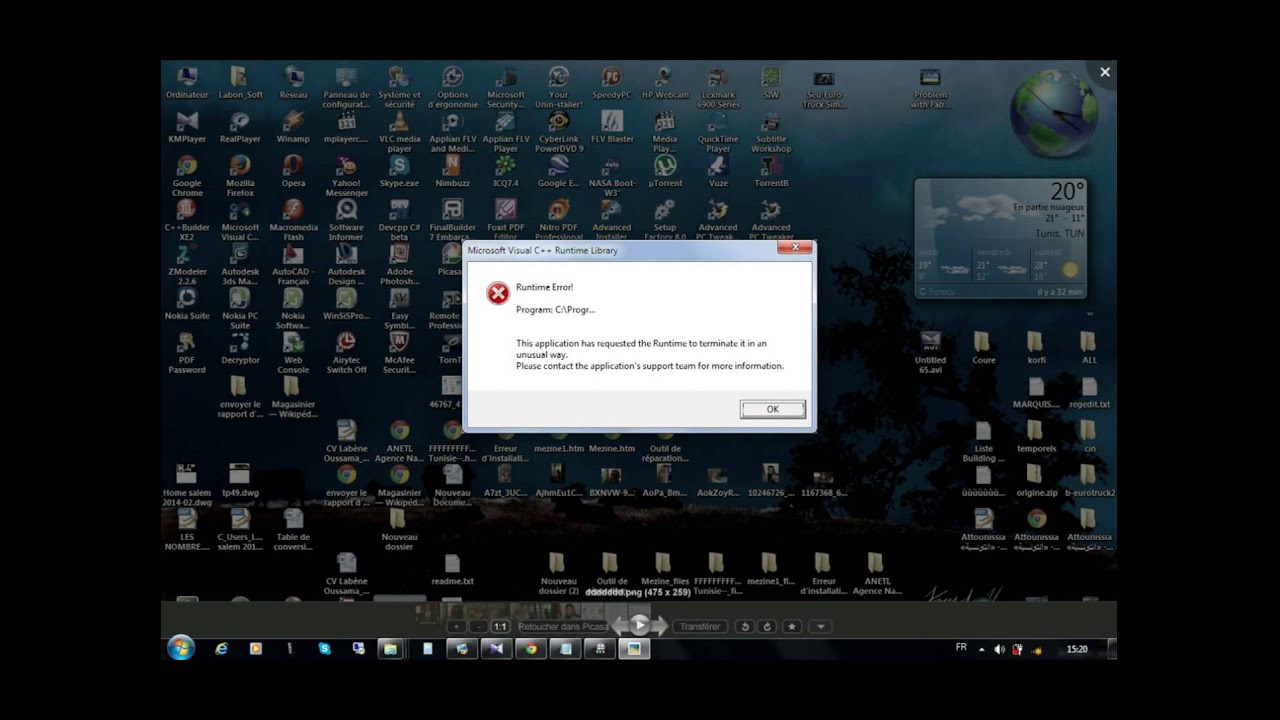Select the RealPlayer desktop icon
The width and height of the screenshot is (1280, 720).
pos(240,128)
